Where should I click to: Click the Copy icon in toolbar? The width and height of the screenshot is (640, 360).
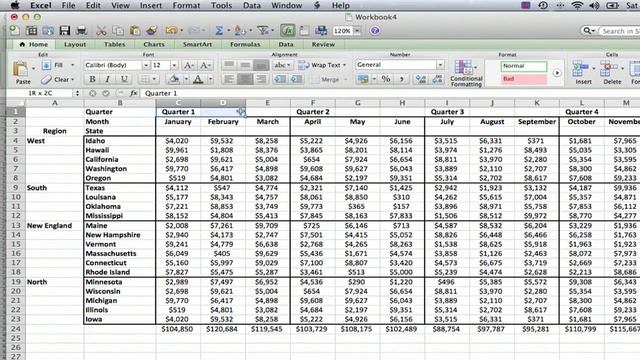(118, 31)
